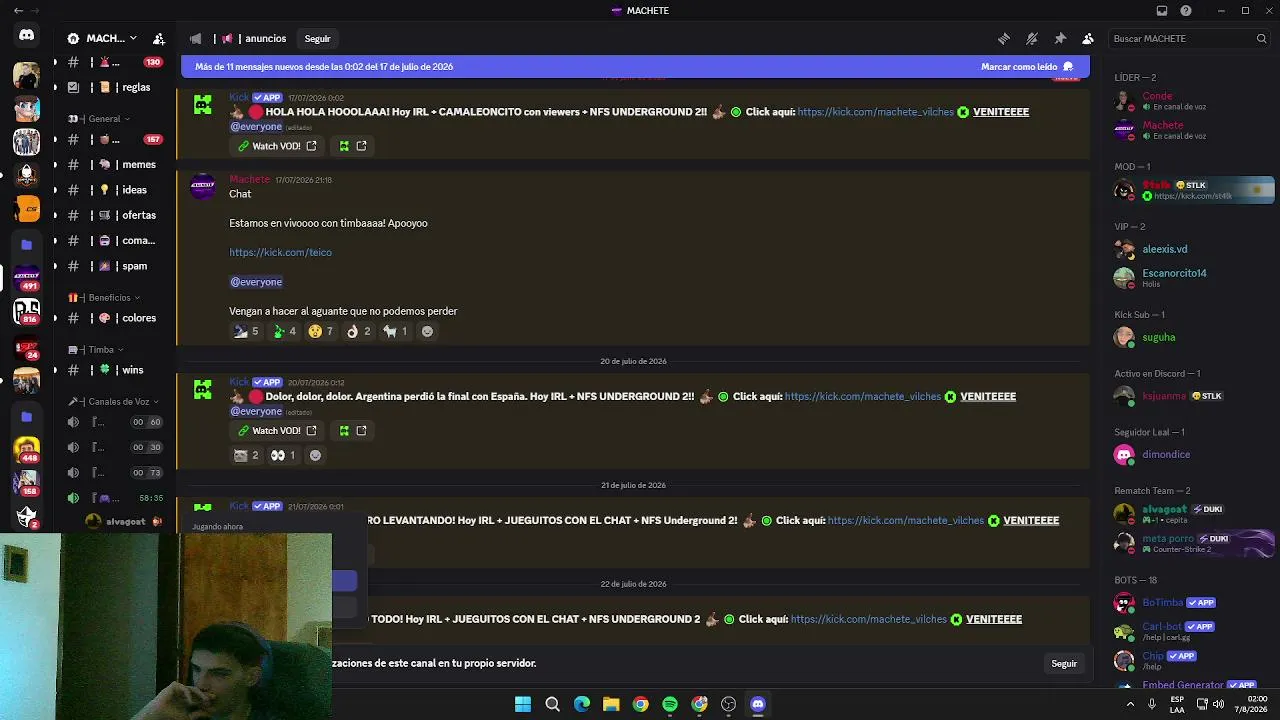Open Machete's avatar in the chat
This screenshot has height=720, width=1280.
pyautogui.click(x=203, y=187)
